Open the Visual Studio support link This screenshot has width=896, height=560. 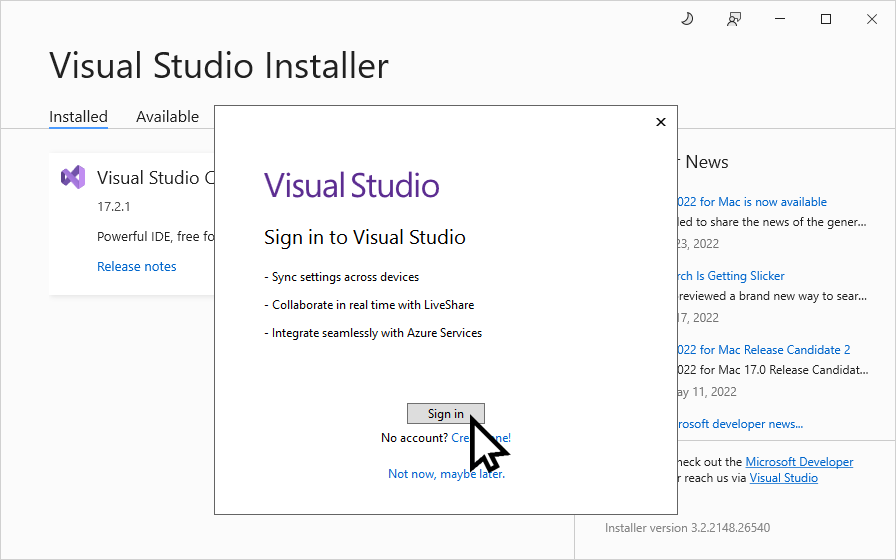pyautogui.click(x=783, y=478)
